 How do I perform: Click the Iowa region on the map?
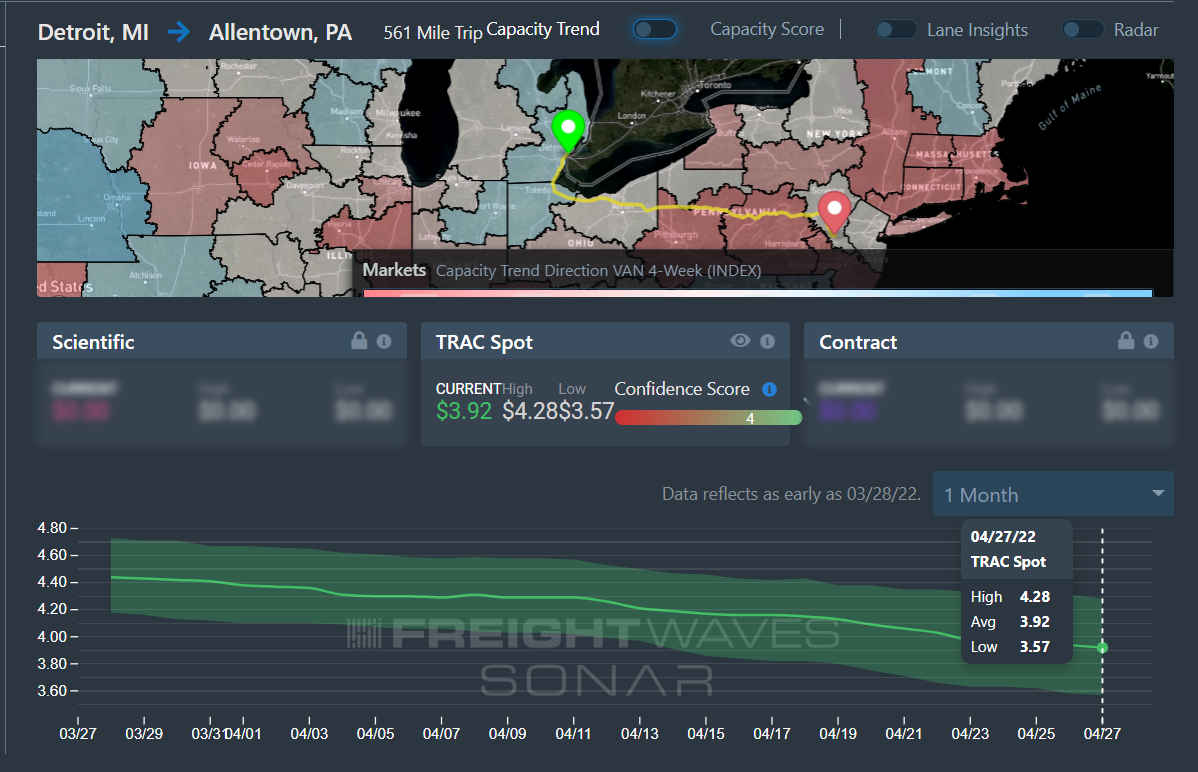[202, 165]
